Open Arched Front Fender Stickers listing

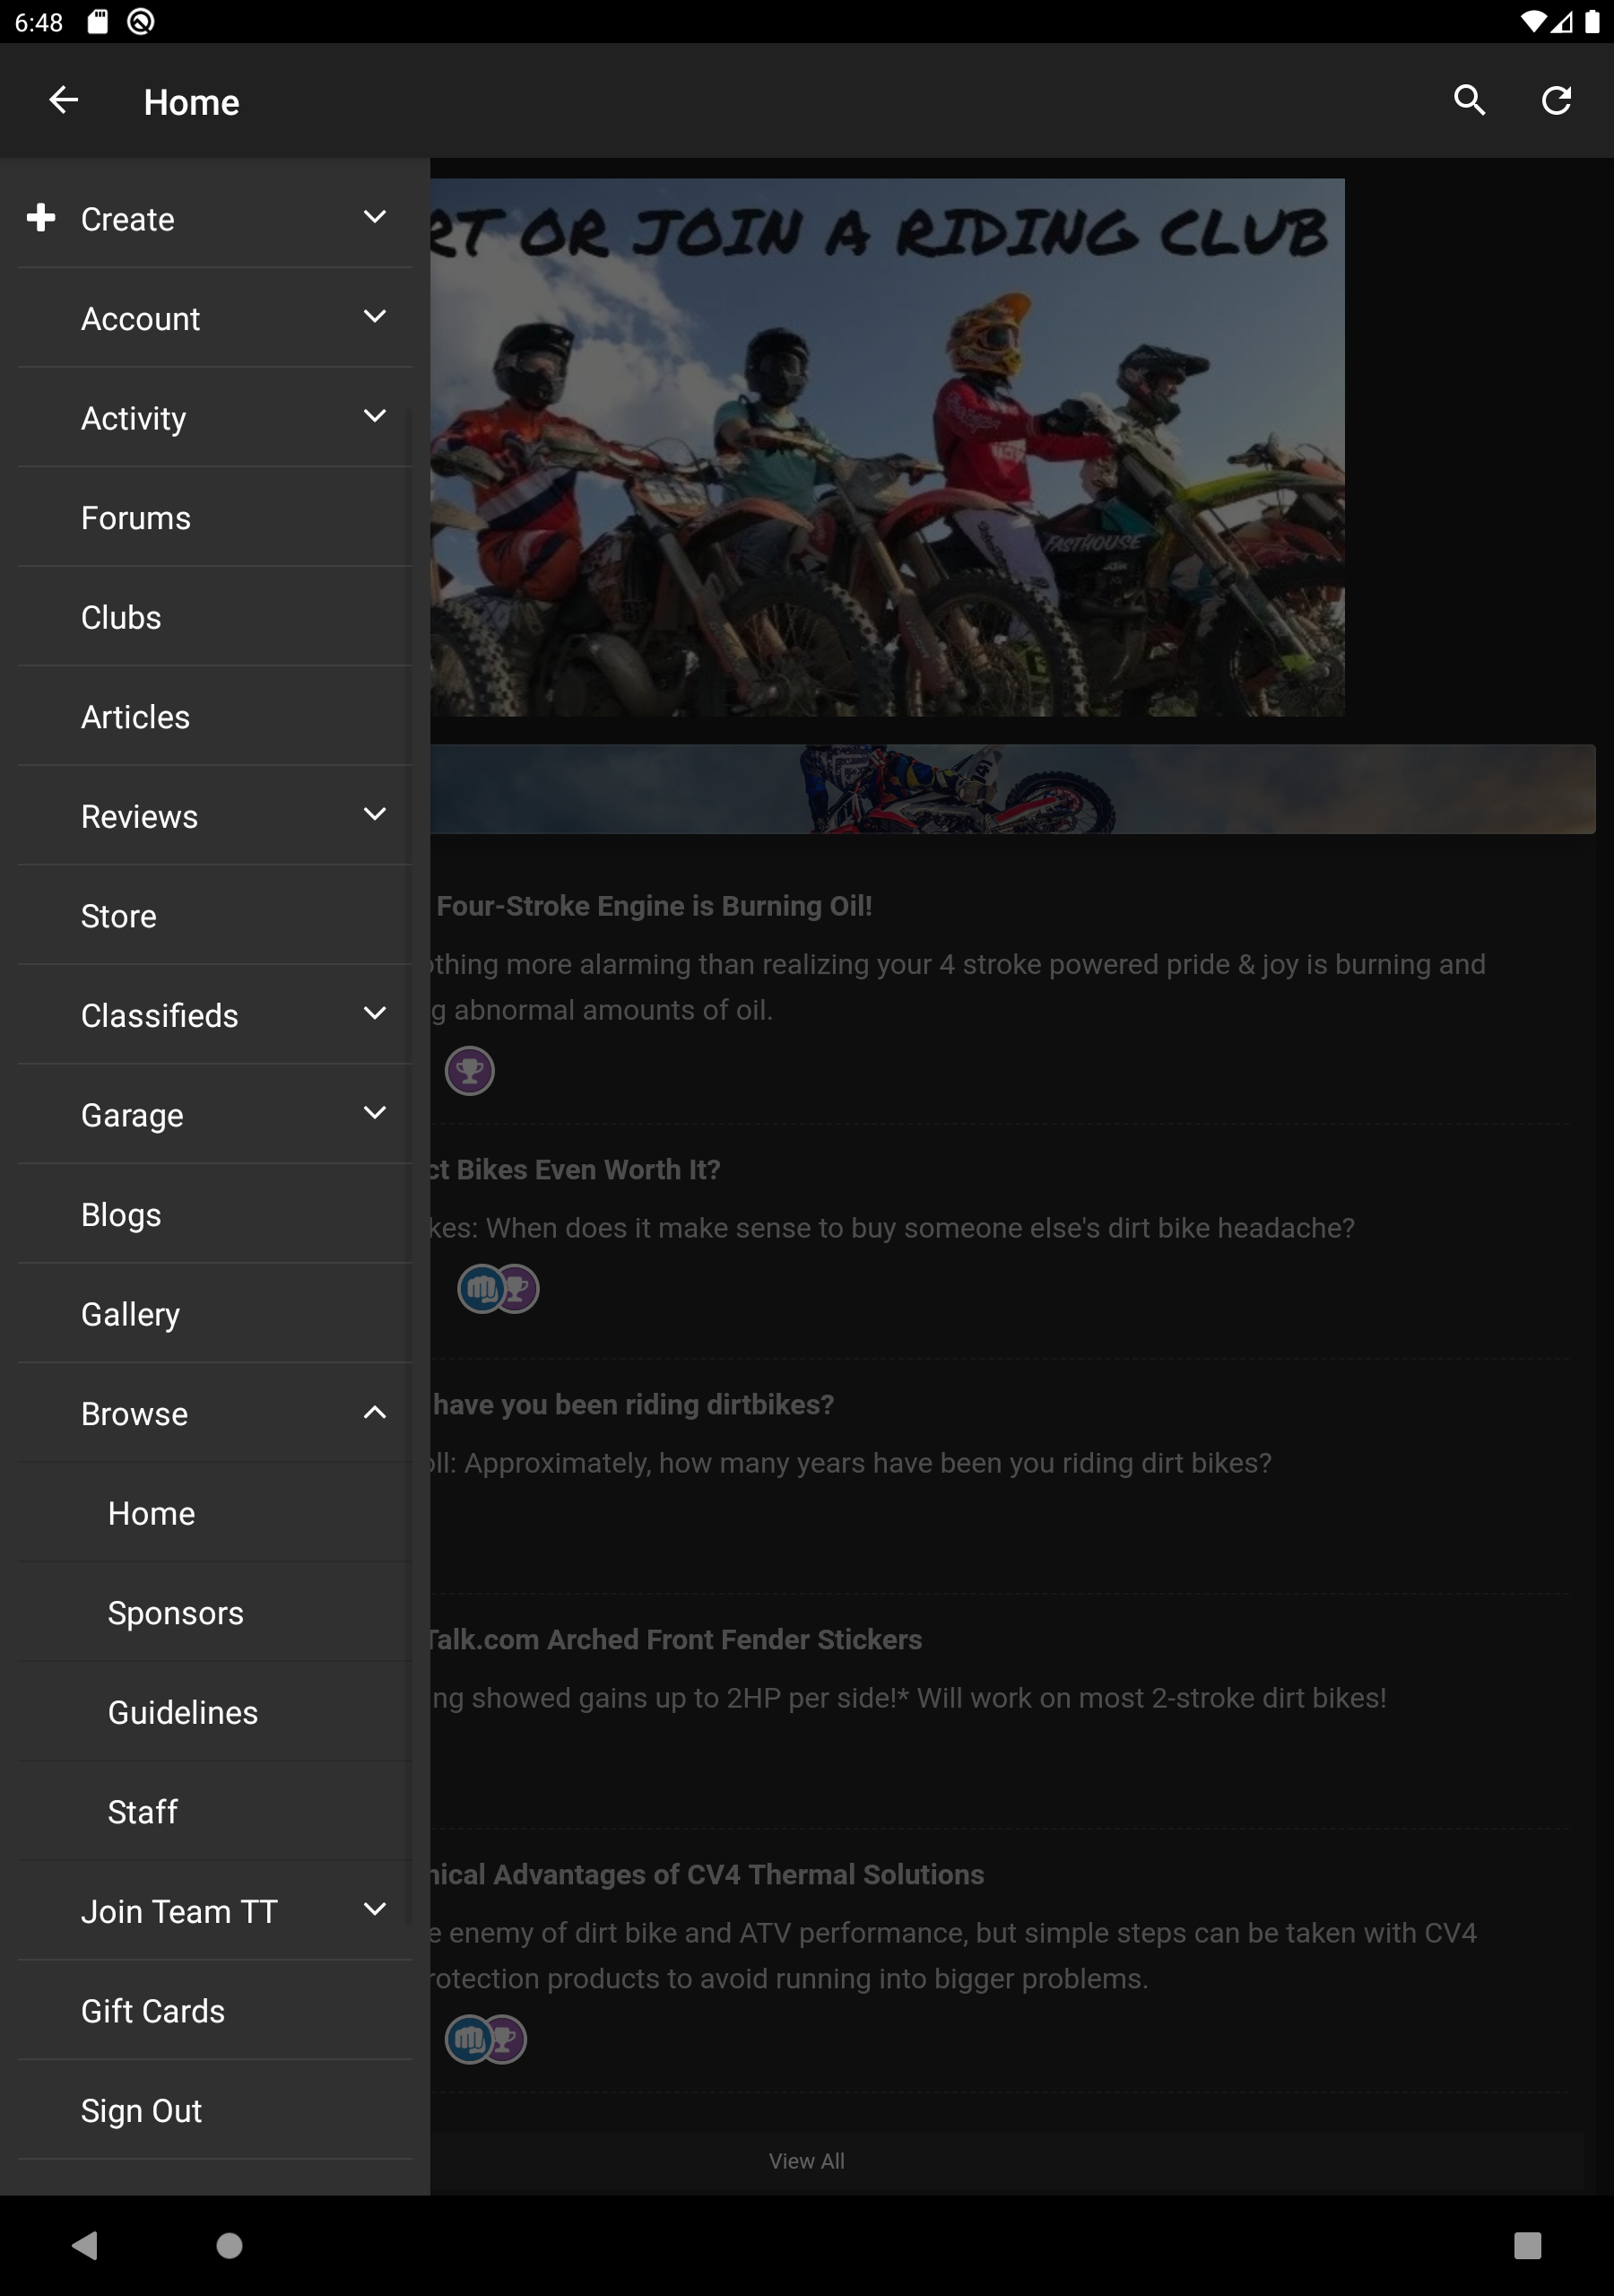point(676,1640)
